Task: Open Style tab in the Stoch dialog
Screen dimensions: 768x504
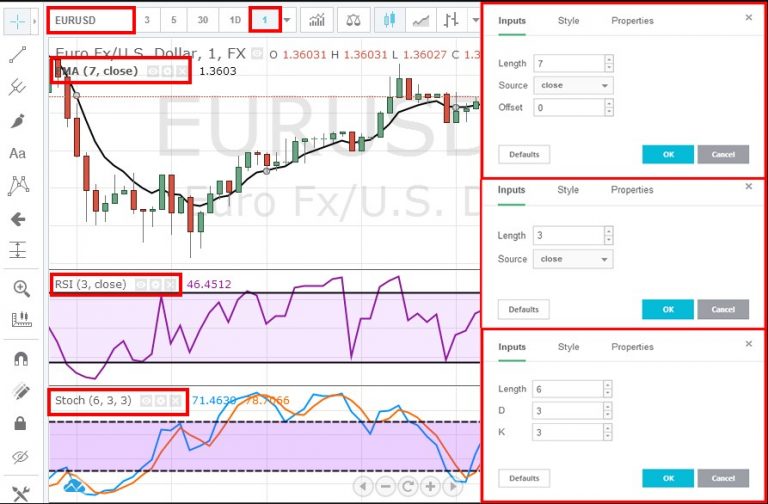Action: click(x=569, y=347)
